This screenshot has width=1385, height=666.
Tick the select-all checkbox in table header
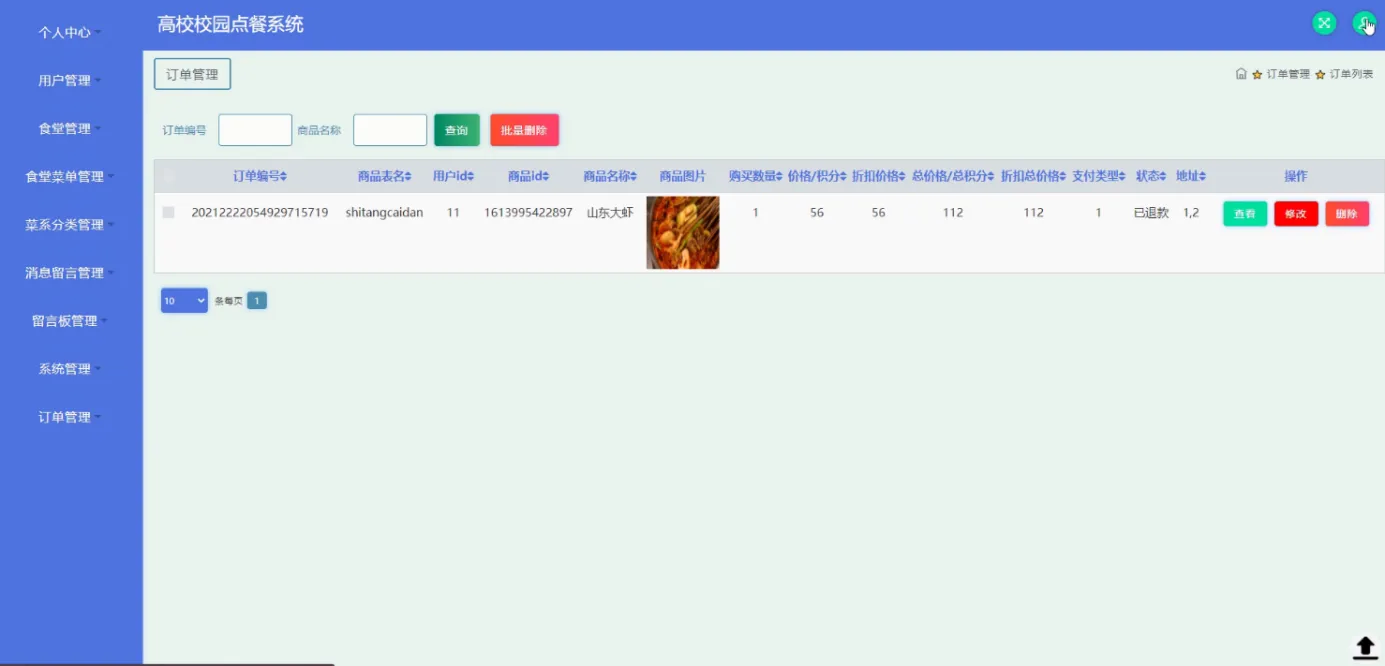click(x=168, y=176)
